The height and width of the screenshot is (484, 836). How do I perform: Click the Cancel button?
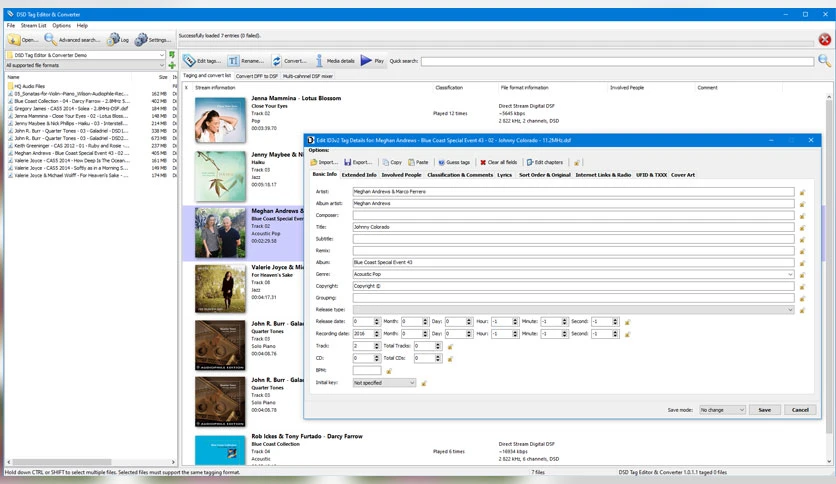pyautogui.click(x=800, y=410)
